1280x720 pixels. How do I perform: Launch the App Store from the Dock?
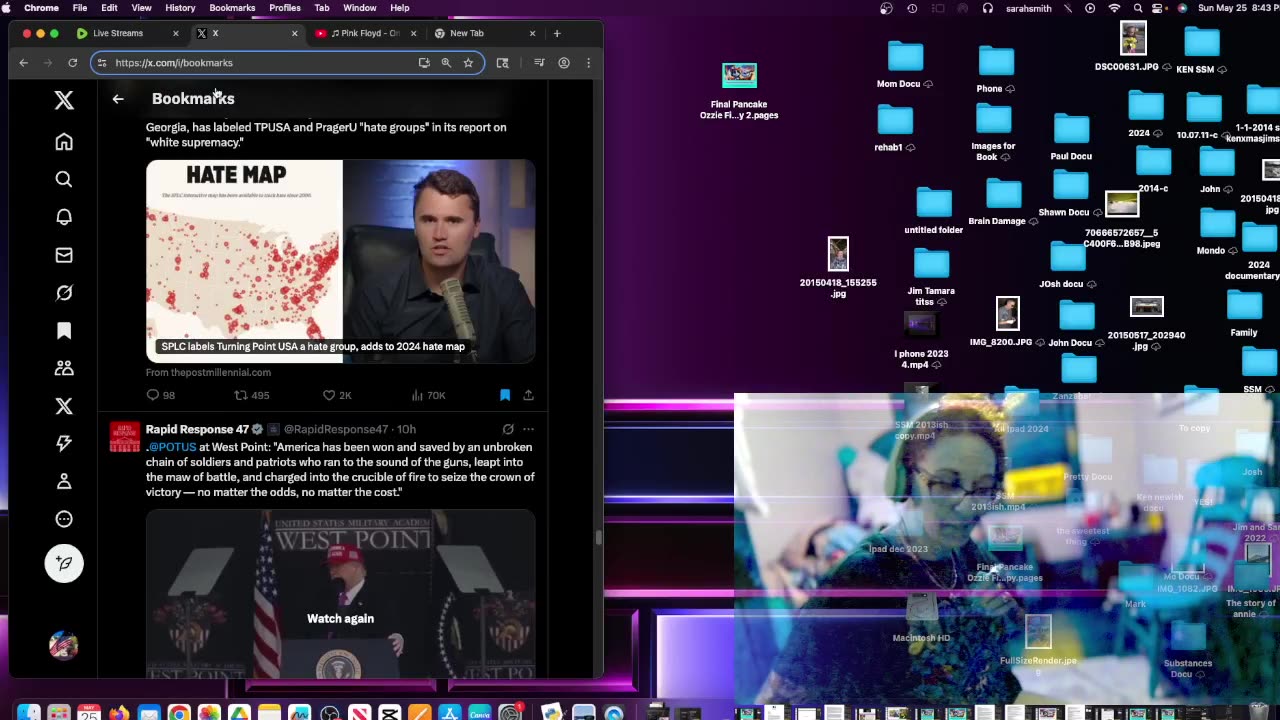(449, 713)
